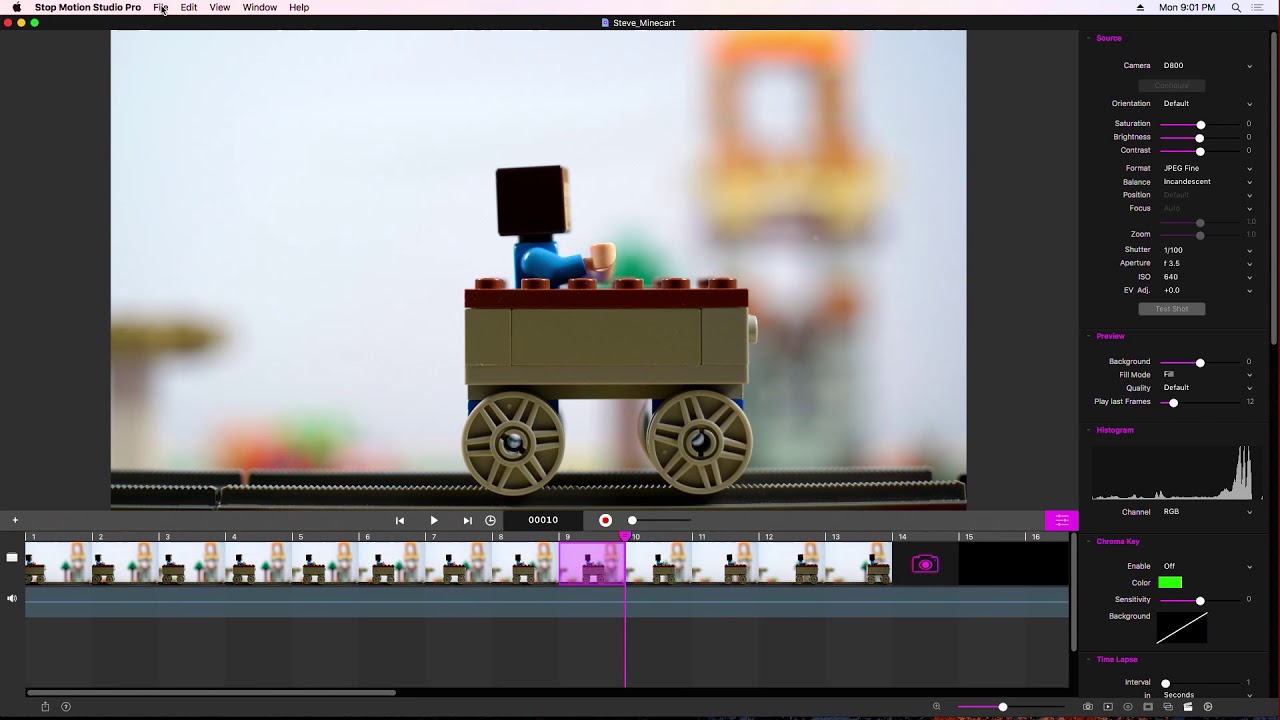
Task: Collapse the Time Lapse section
Action: 1088,660
